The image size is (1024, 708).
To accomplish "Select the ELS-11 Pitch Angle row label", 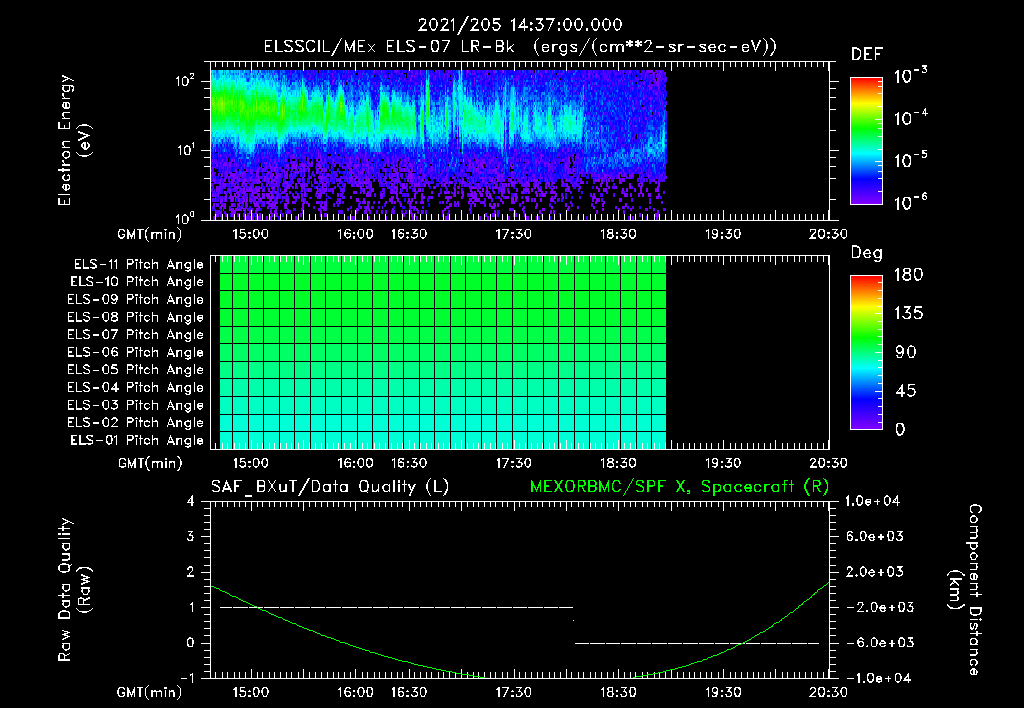I will point(138,265).
